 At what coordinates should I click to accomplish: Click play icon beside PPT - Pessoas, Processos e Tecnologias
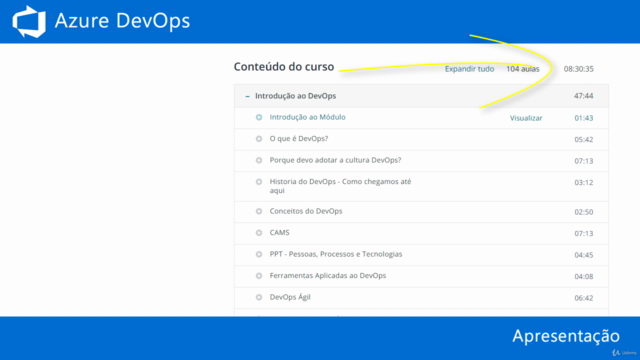pos(259,254)
